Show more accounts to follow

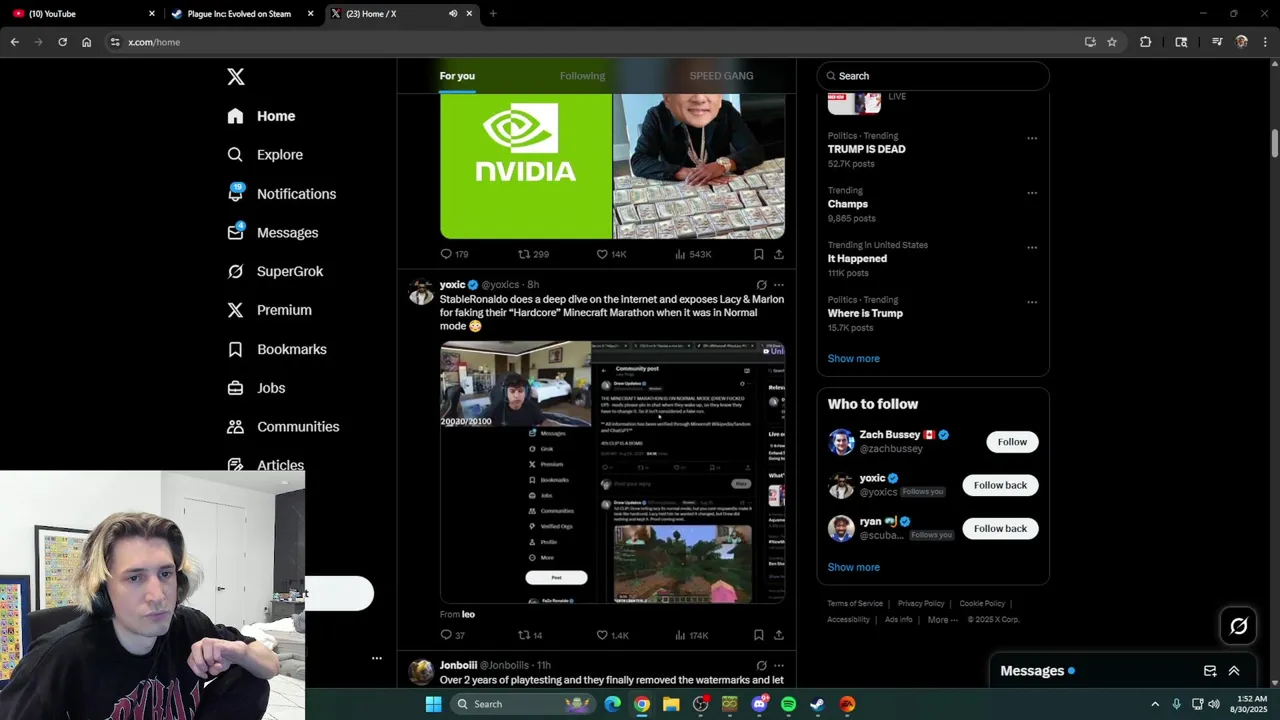click(853, 567)
